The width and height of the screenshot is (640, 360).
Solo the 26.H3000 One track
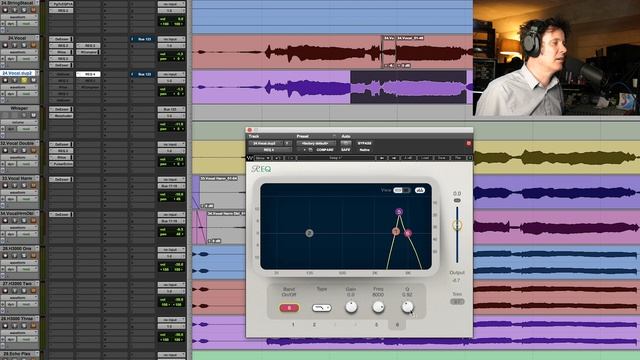[x=24, y=256]
